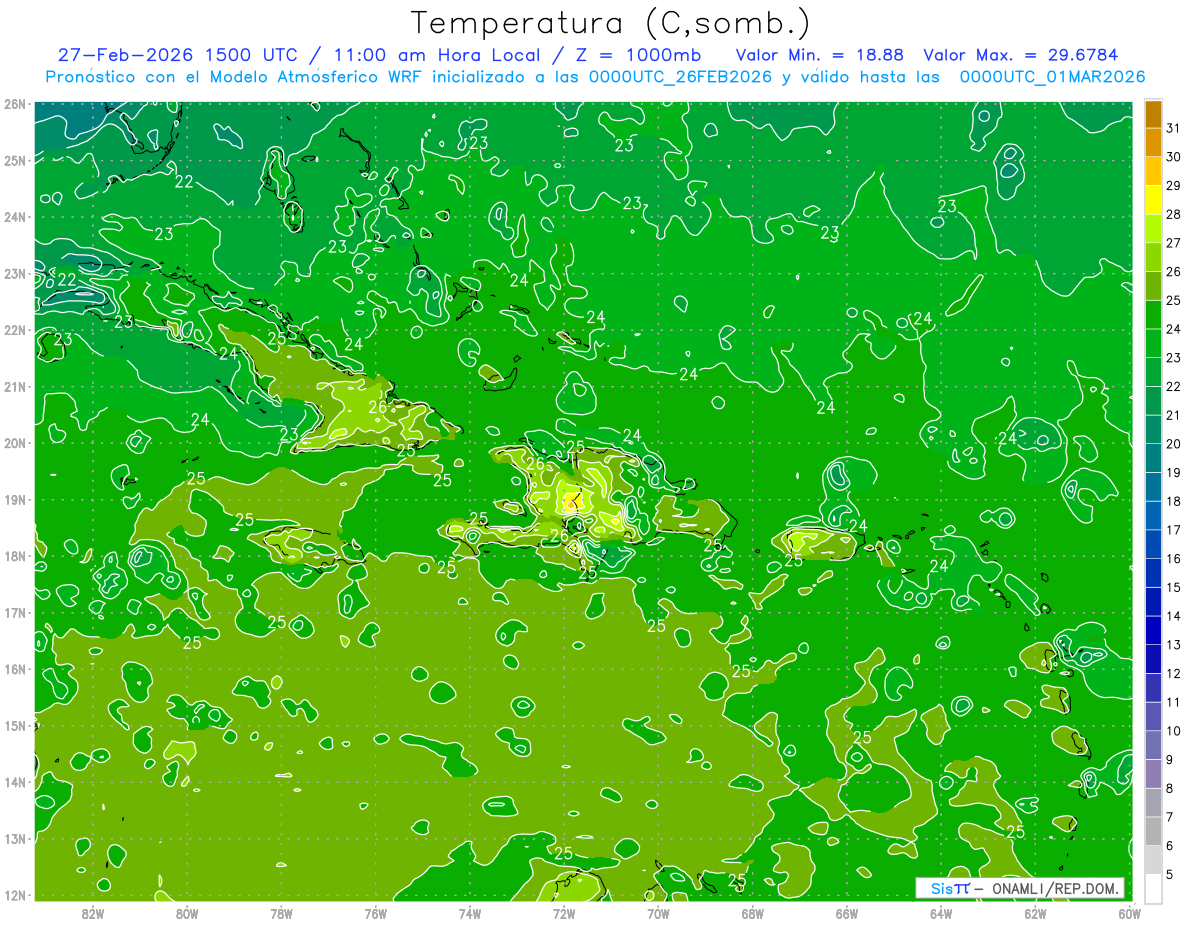Select the gold swatch between 29 and 30
The height and width of the screenshot is (927, 1200).
pyautogui.click(x=1153, y=172)
